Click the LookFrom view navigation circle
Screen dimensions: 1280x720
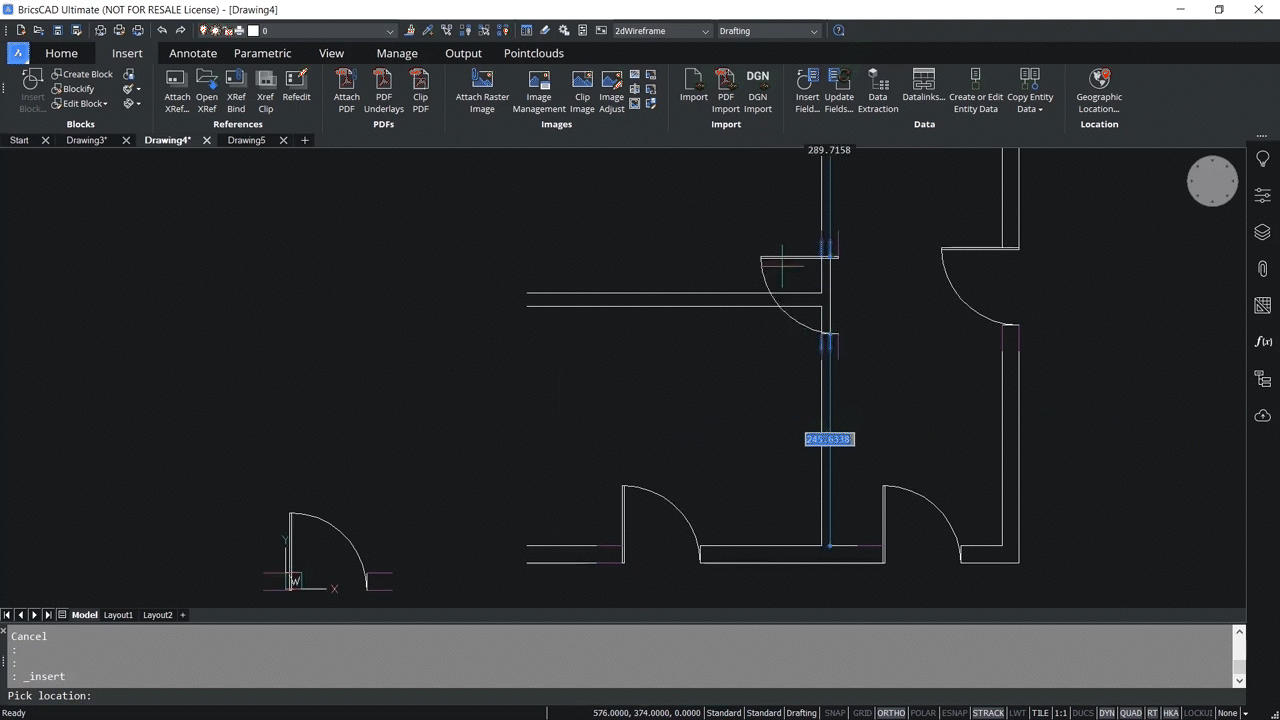[x=1212, y=181]
